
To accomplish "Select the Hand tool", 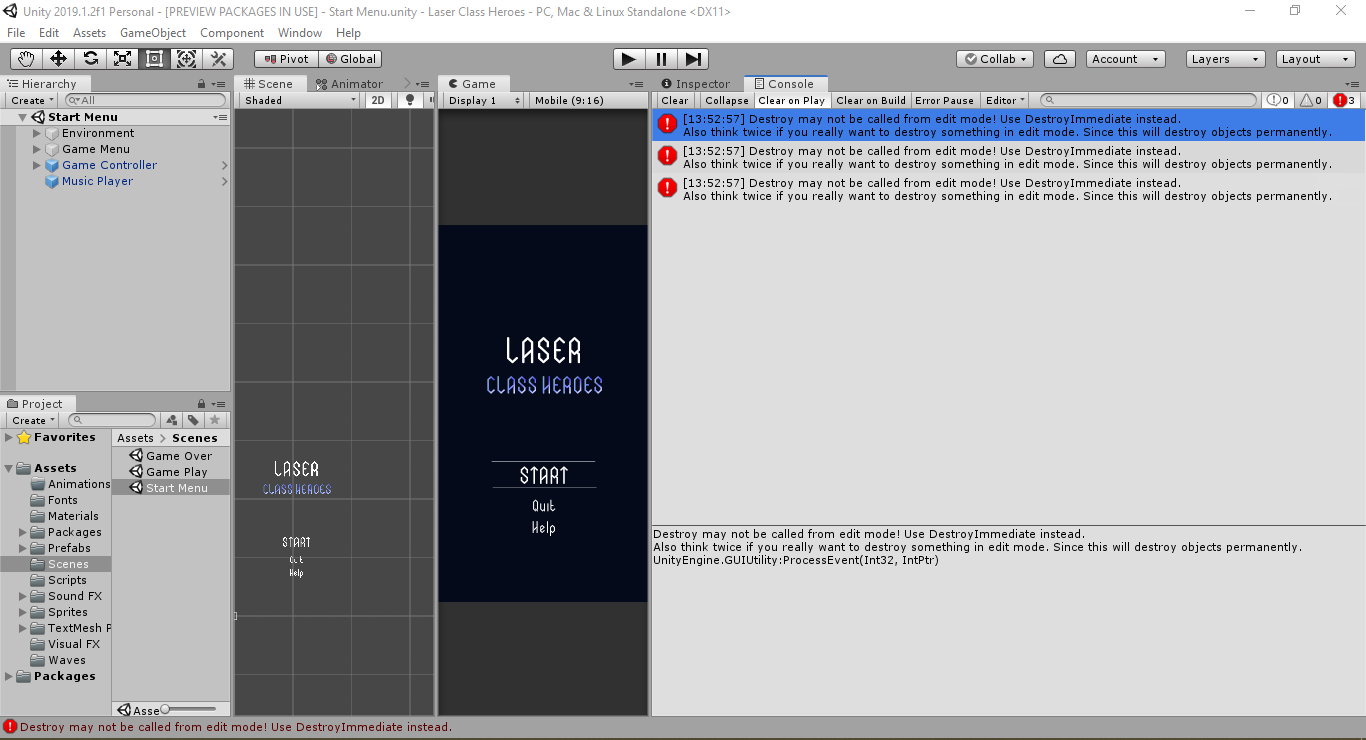I will 25,58.
